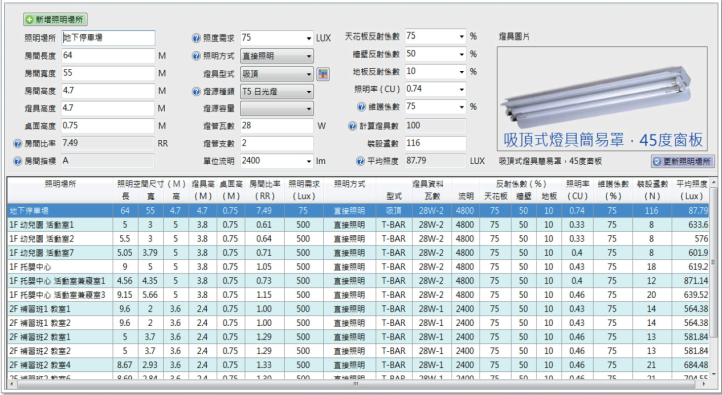Click the 房間高度 input field
The height and width of the screenshot is (395, 722).
click(x=108, y=91)
